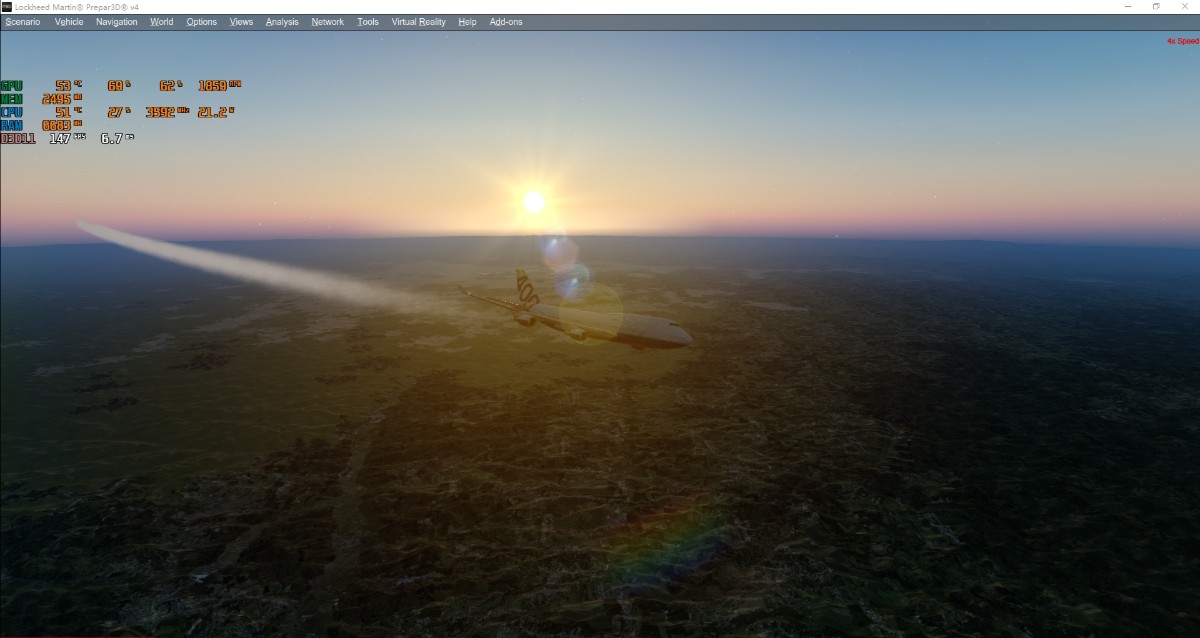This screenshot has height=638, width=1200.
Task: Open the Navigation menu
Action: point(116,21)
